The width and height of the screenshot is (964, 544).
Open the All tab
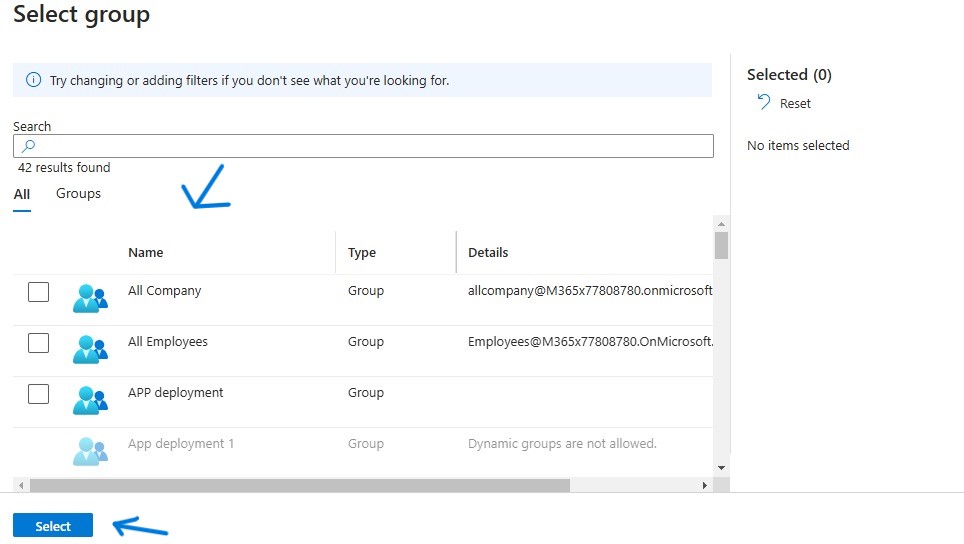click(x=22, y=194)
